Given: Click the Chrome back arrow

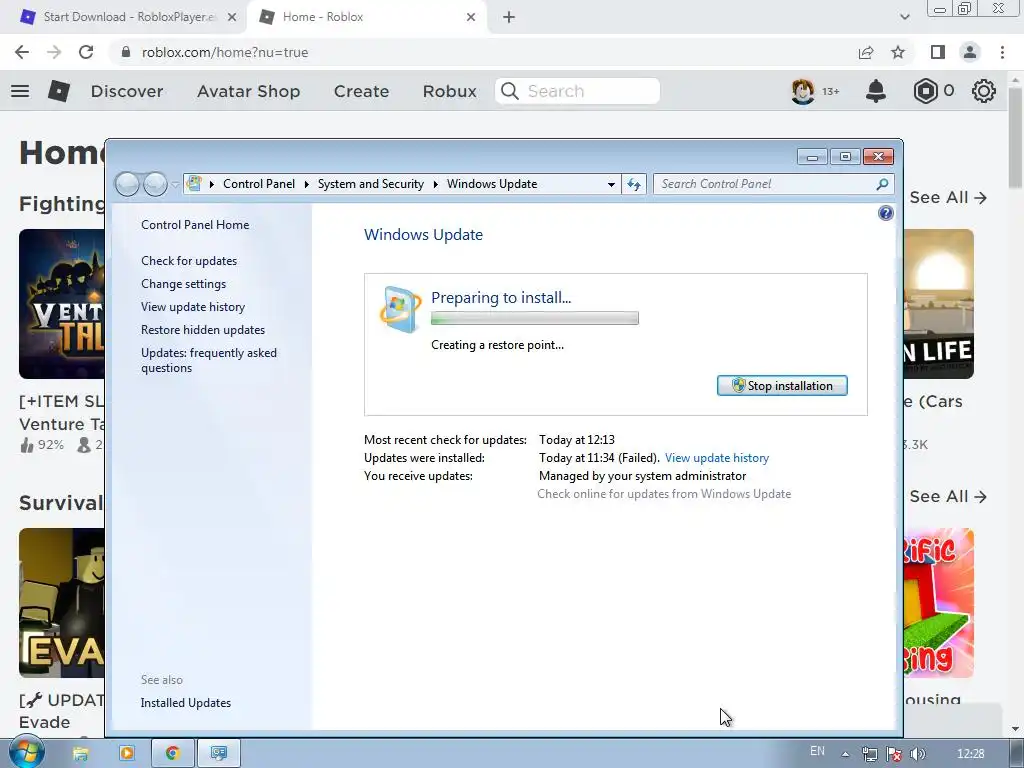Looking at the screenshot, I should pyautogui.click(x=22, y=52).
